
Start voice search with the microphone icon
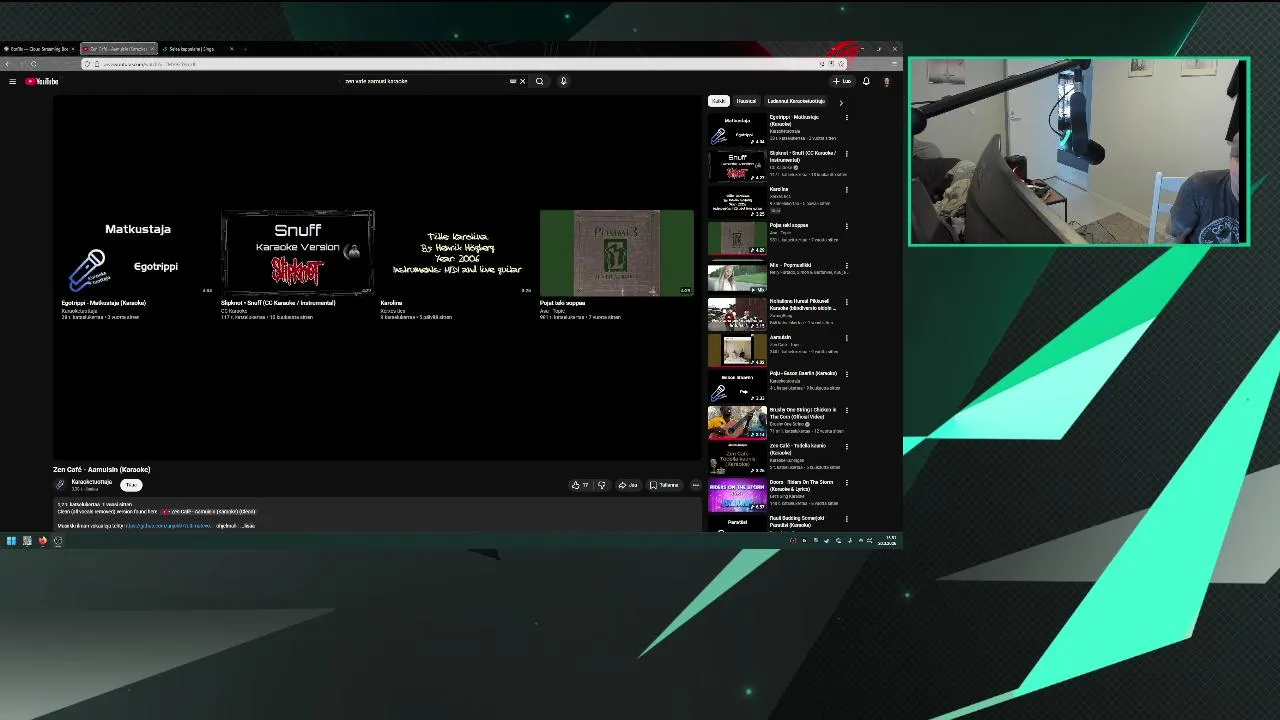click(x=563, y=81)
